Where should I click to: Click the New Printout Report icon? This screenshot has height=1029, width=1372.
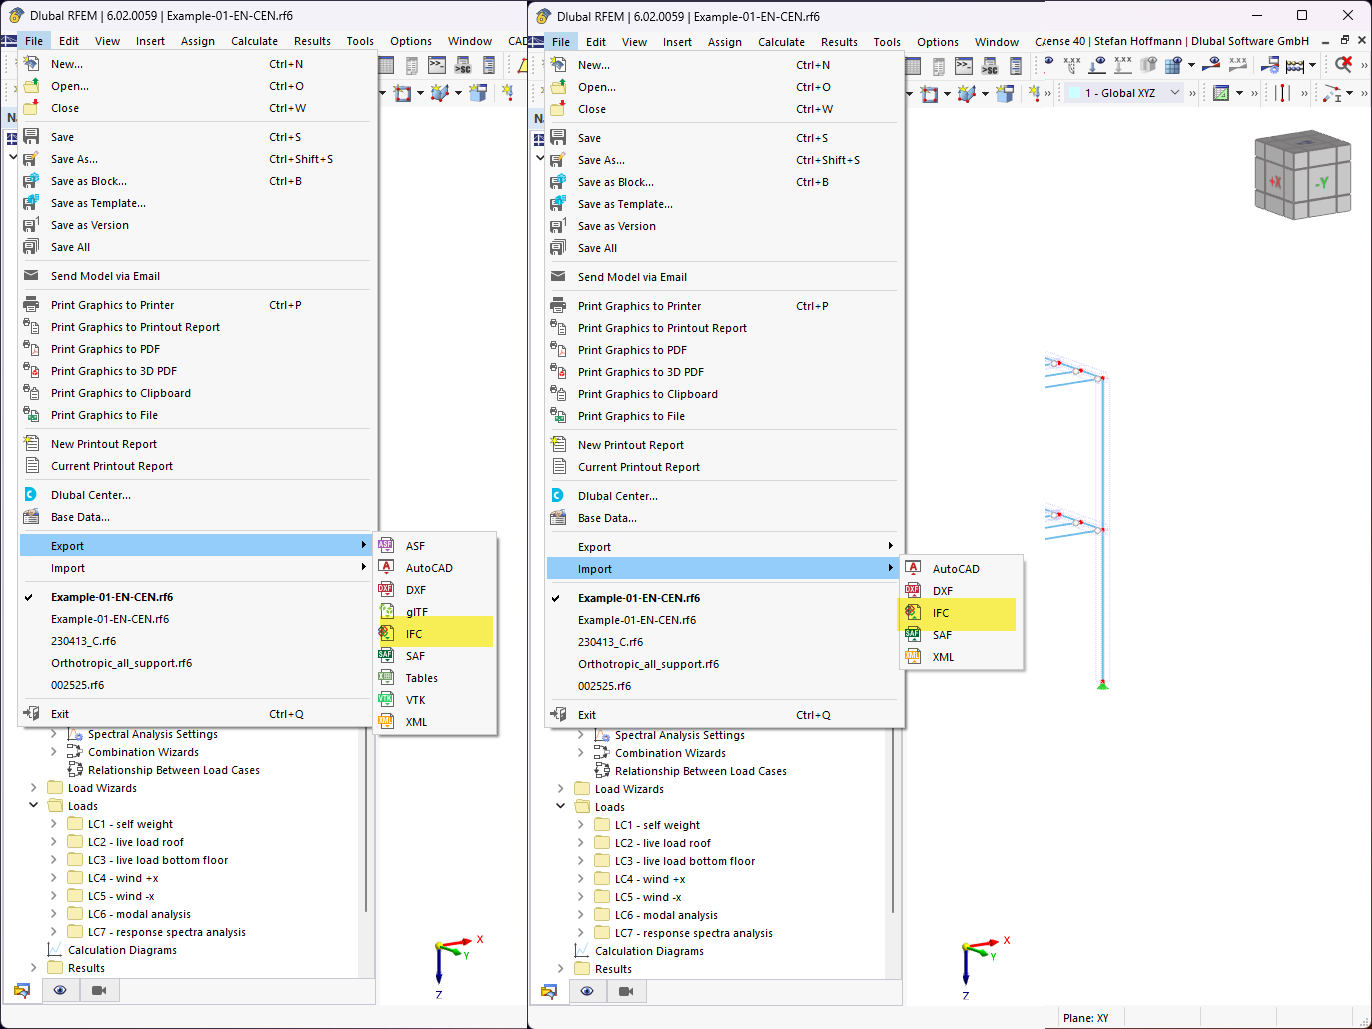(31, 443)
